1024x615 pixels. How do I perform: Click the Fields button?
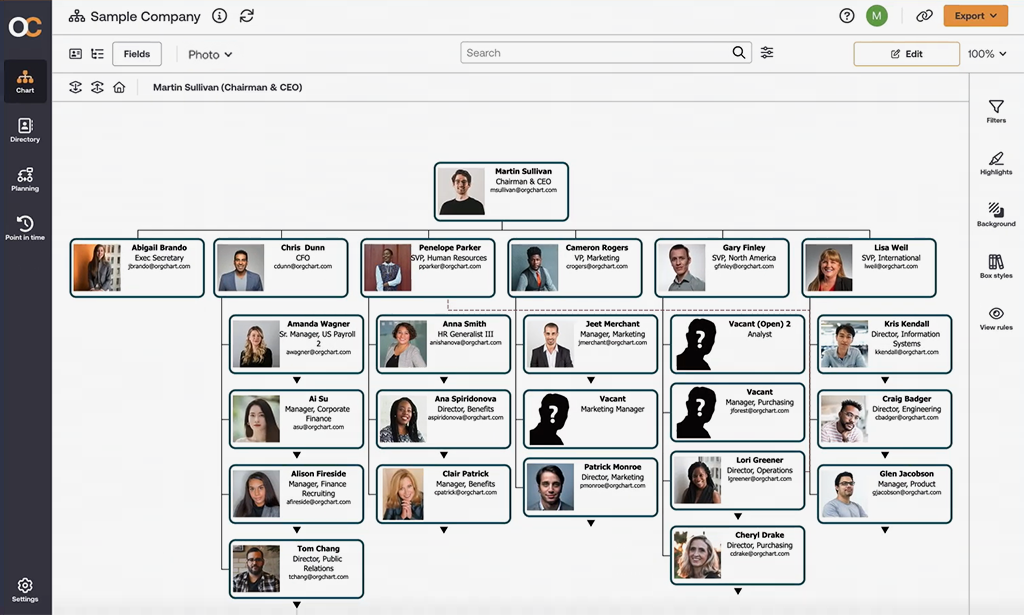(x=137, y=54)
